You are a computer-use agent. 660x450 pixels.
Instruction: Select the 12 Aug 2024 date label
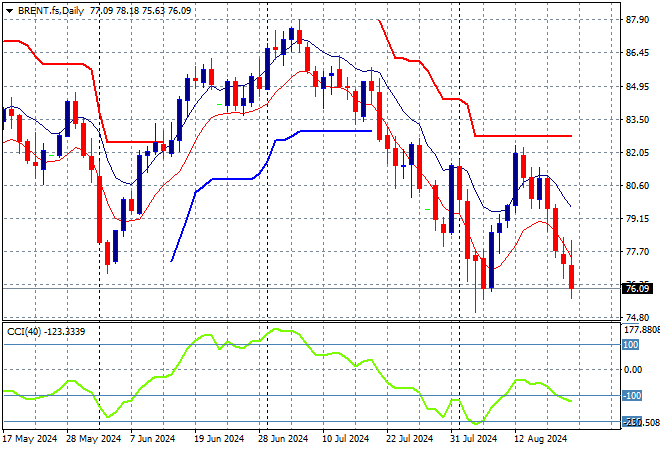(x=540, y=439)
